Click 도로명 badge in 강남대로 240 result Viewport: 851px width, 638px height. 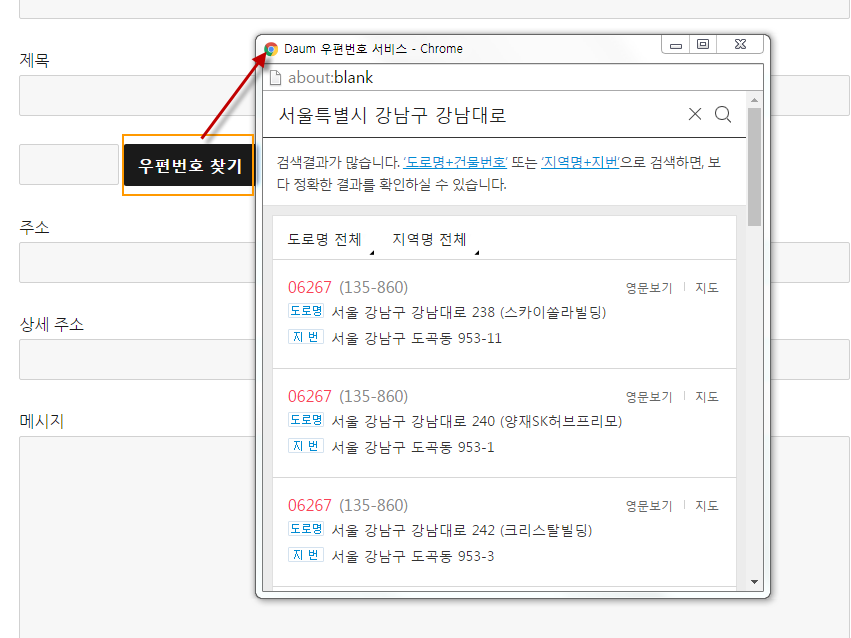(x=306, y=420)
